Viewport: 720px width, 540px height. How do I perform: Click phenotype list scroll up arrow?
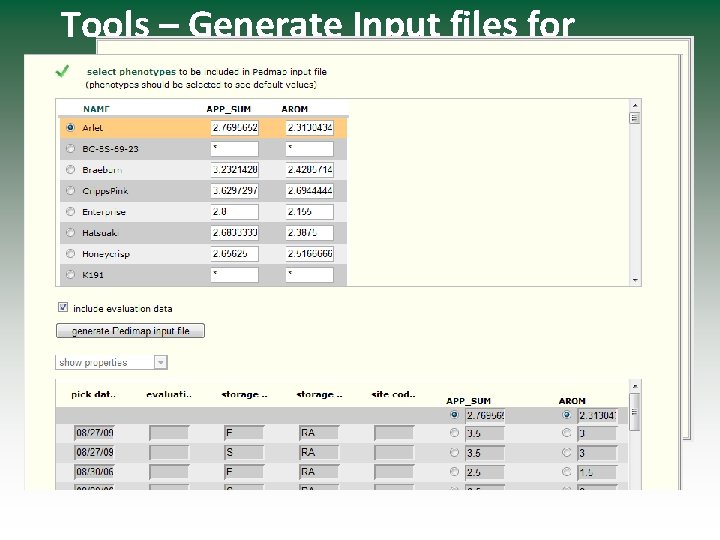(x=635, y=105)
